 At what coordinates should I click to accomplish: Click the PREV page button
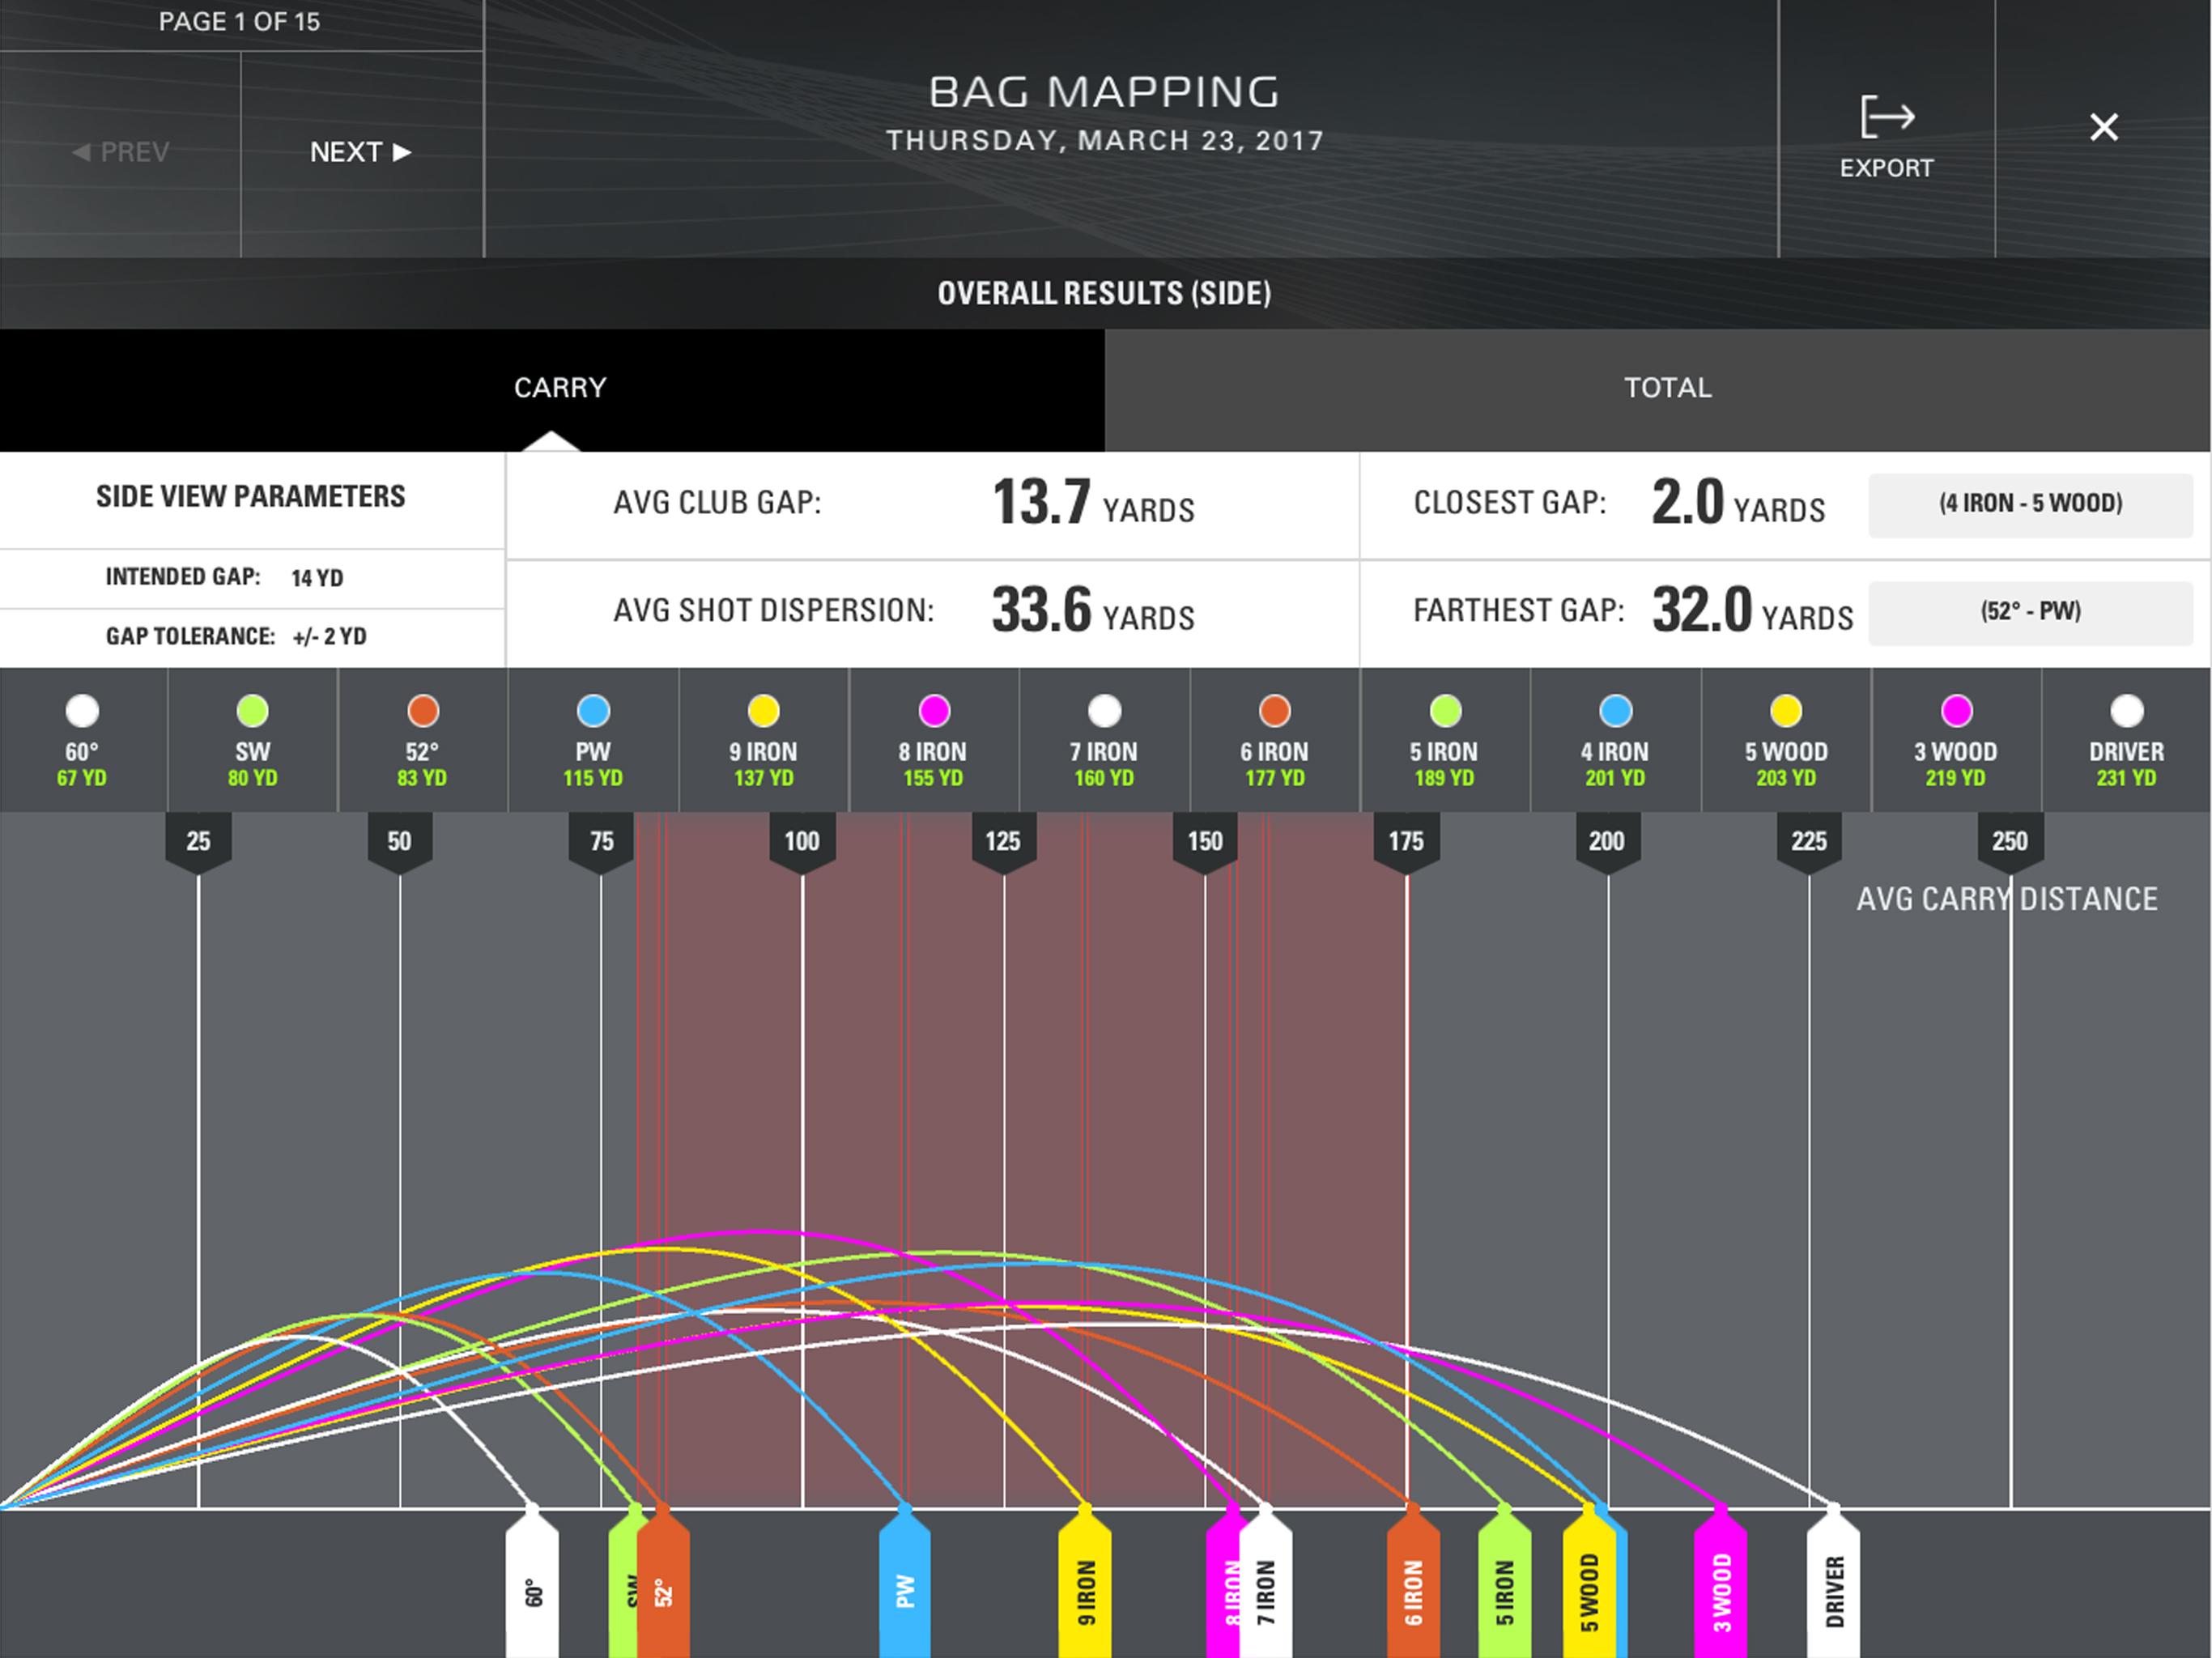pyautogui.click(x=121, y=152)
